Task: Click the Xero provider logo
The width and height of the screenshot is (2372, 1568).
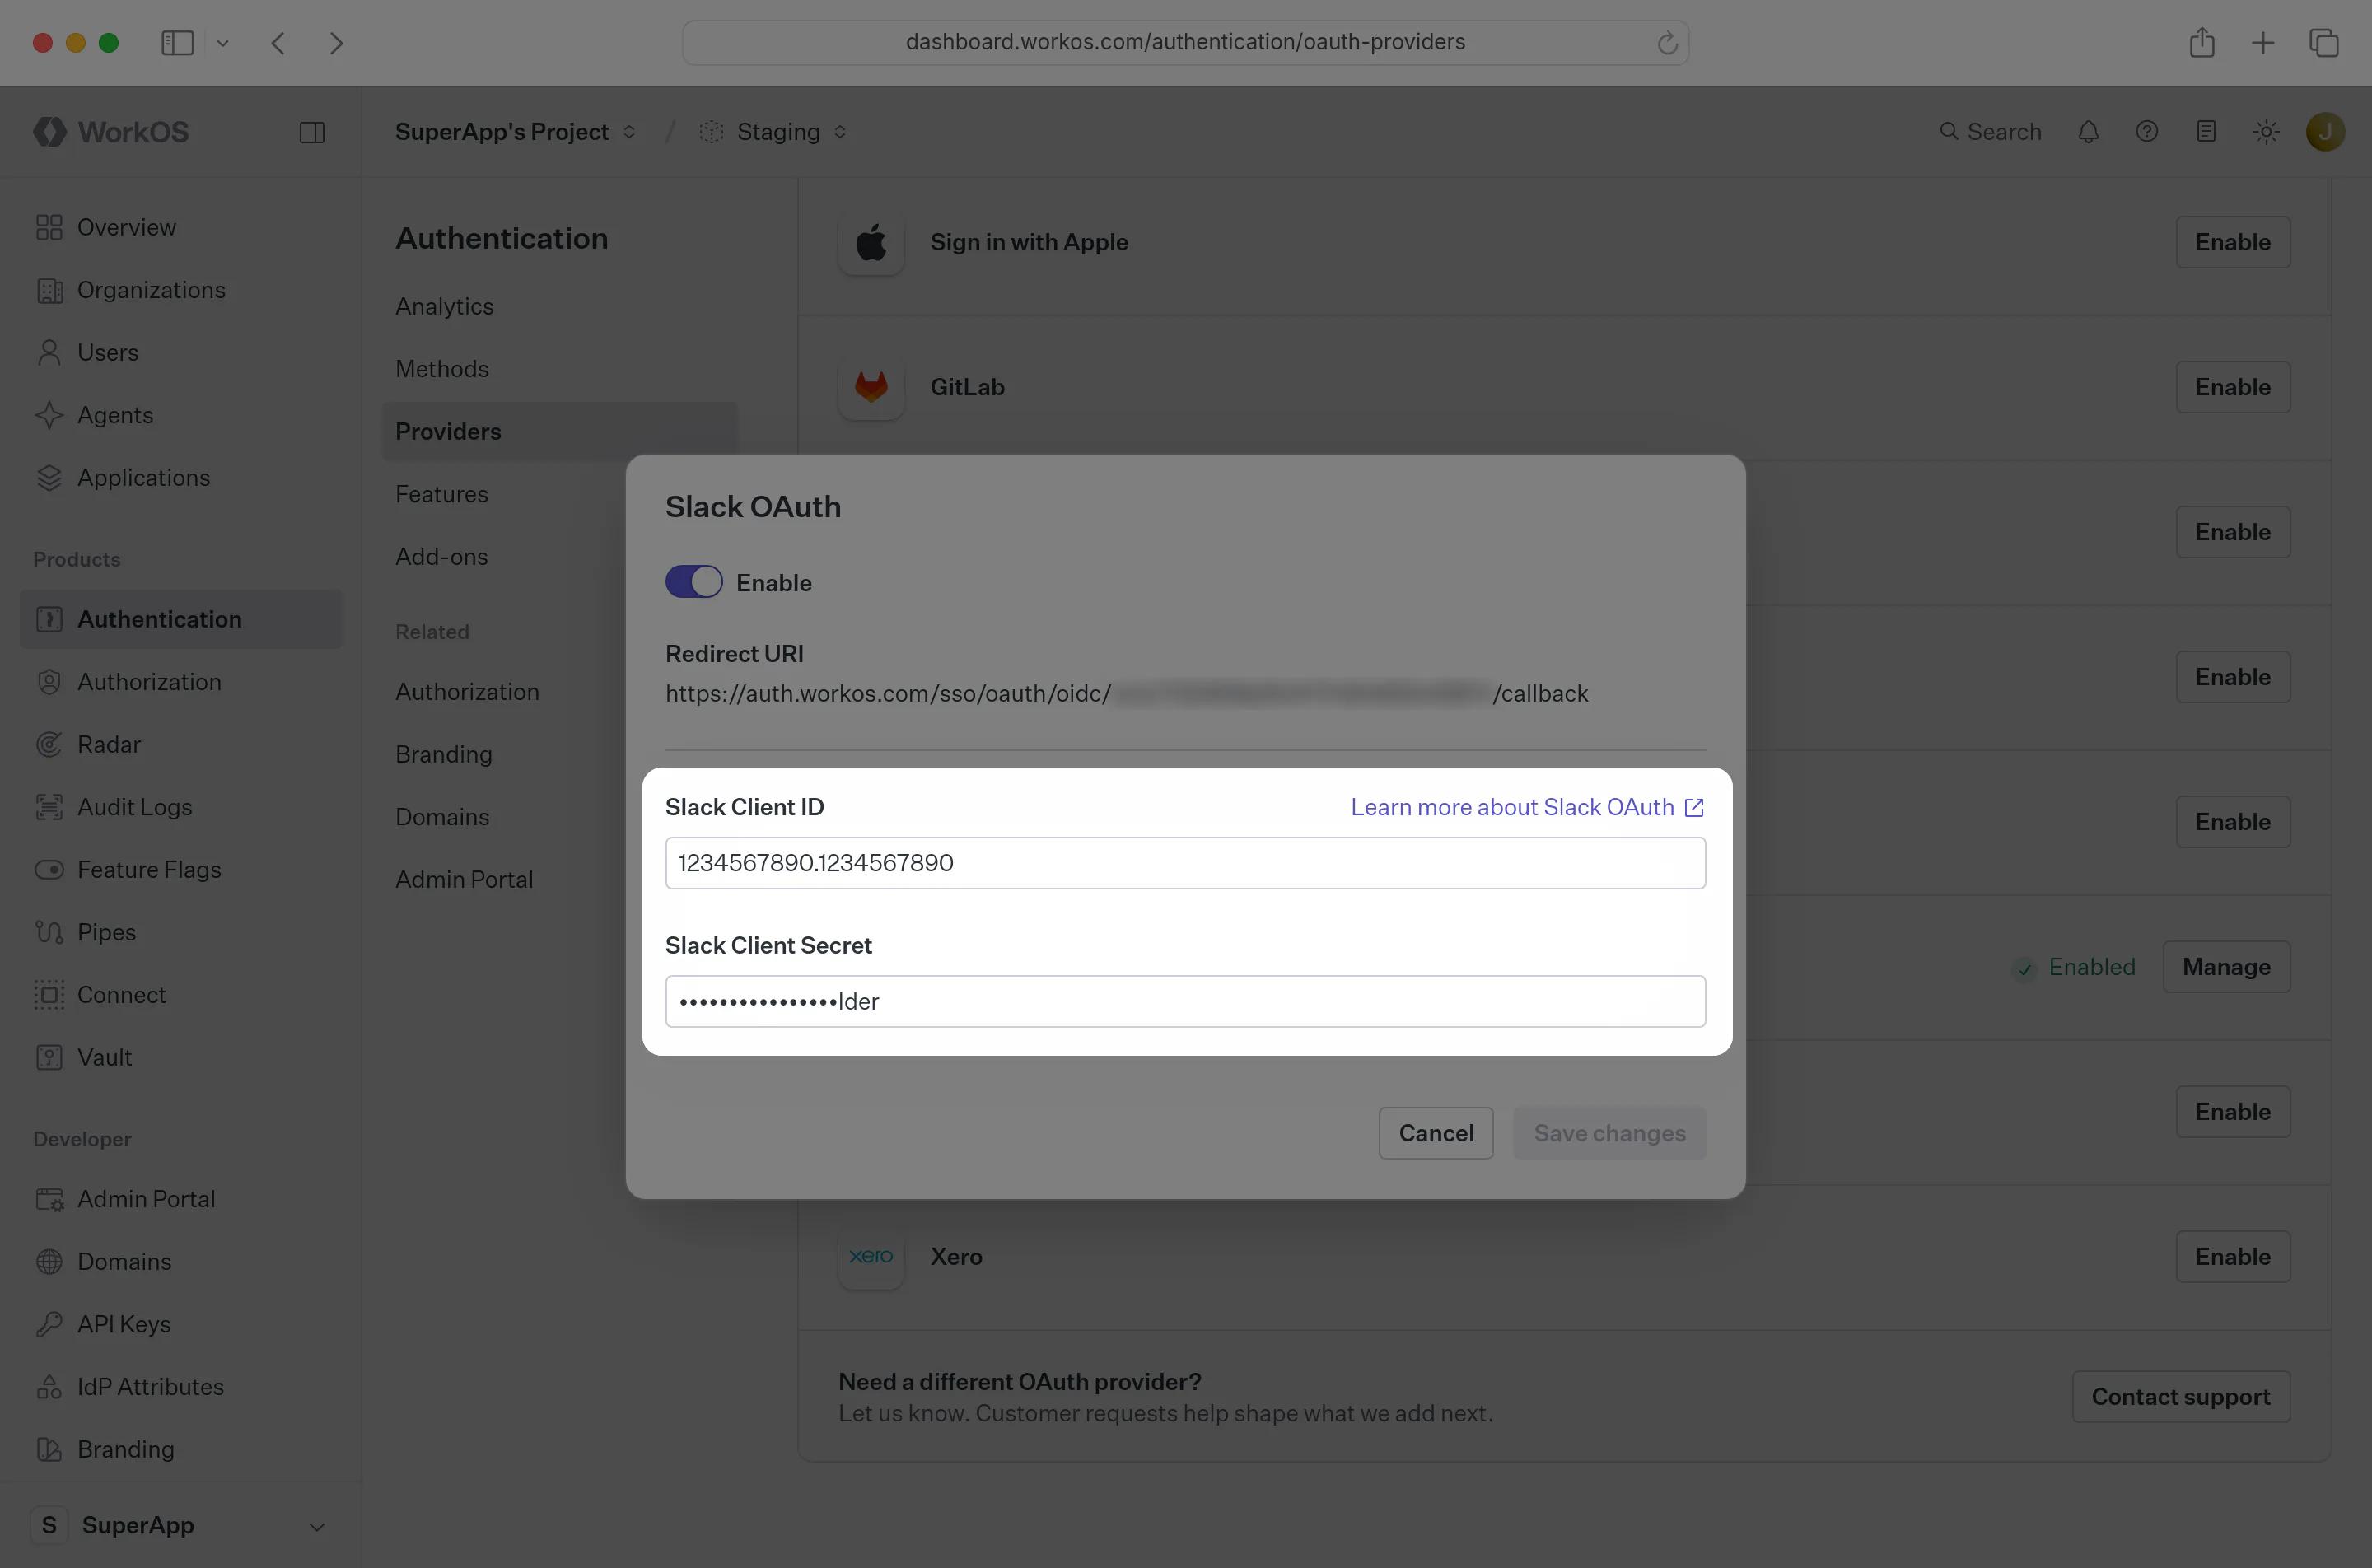Action: [x=871, y=1257]
